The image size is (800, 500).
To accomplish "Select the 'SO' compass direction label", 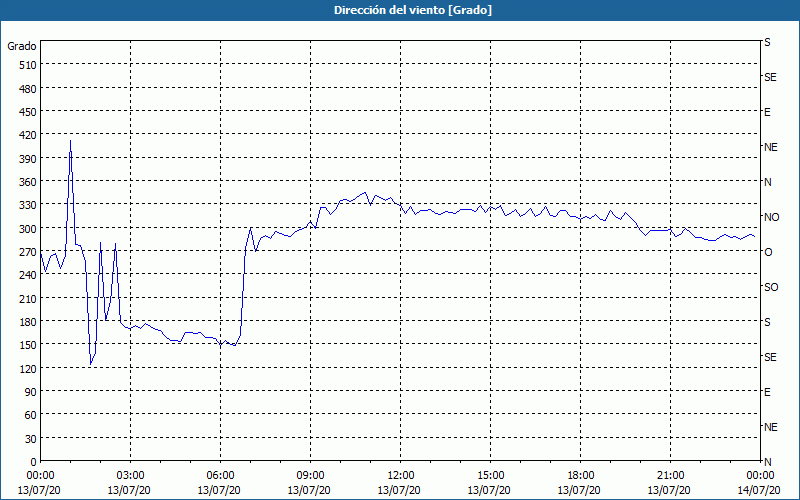I will (771, 287).
